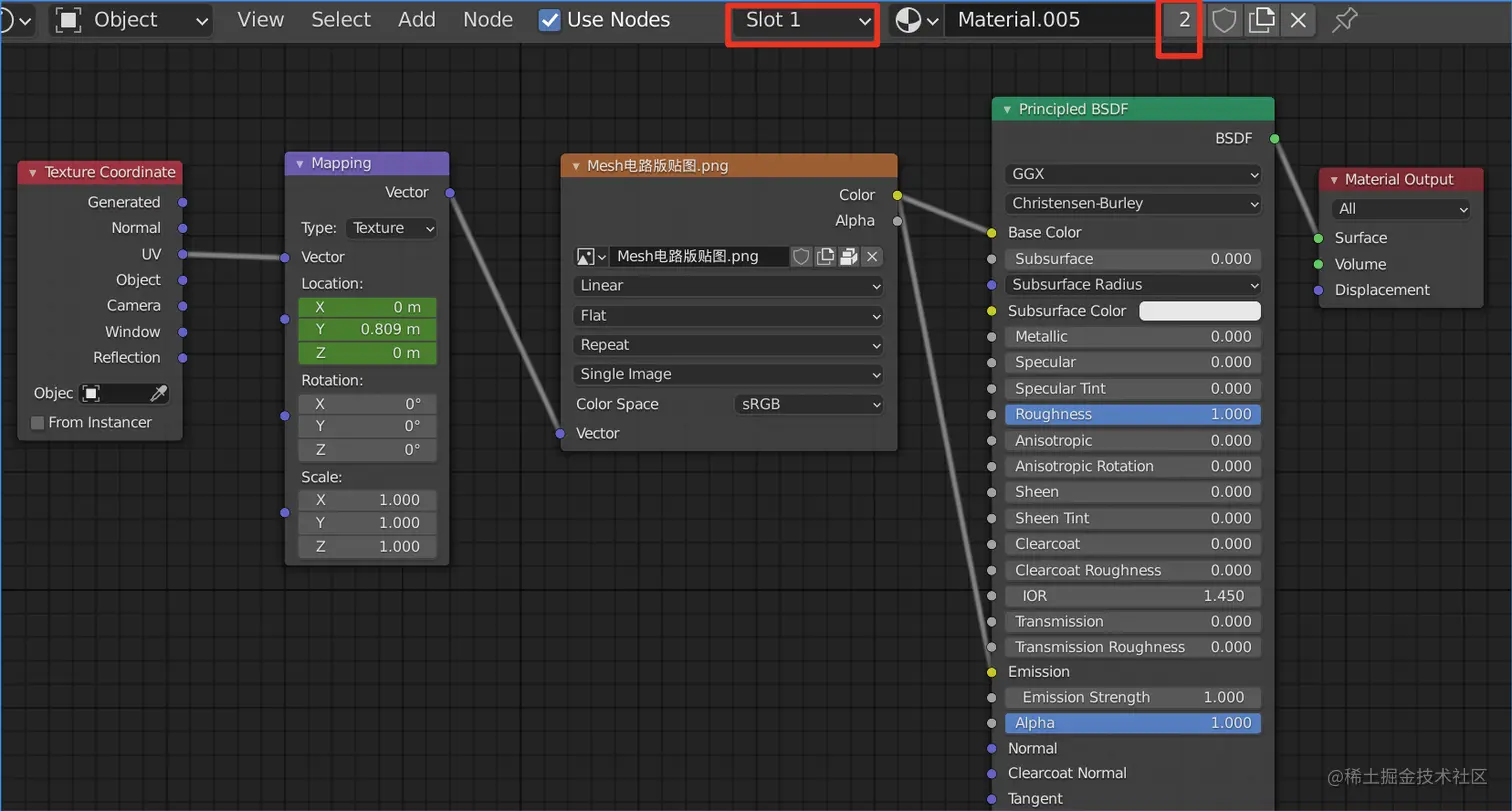This screenshot has width=1512, height=811.
Task: Click the Base Color input socket
Action: [x=991, y=233]
